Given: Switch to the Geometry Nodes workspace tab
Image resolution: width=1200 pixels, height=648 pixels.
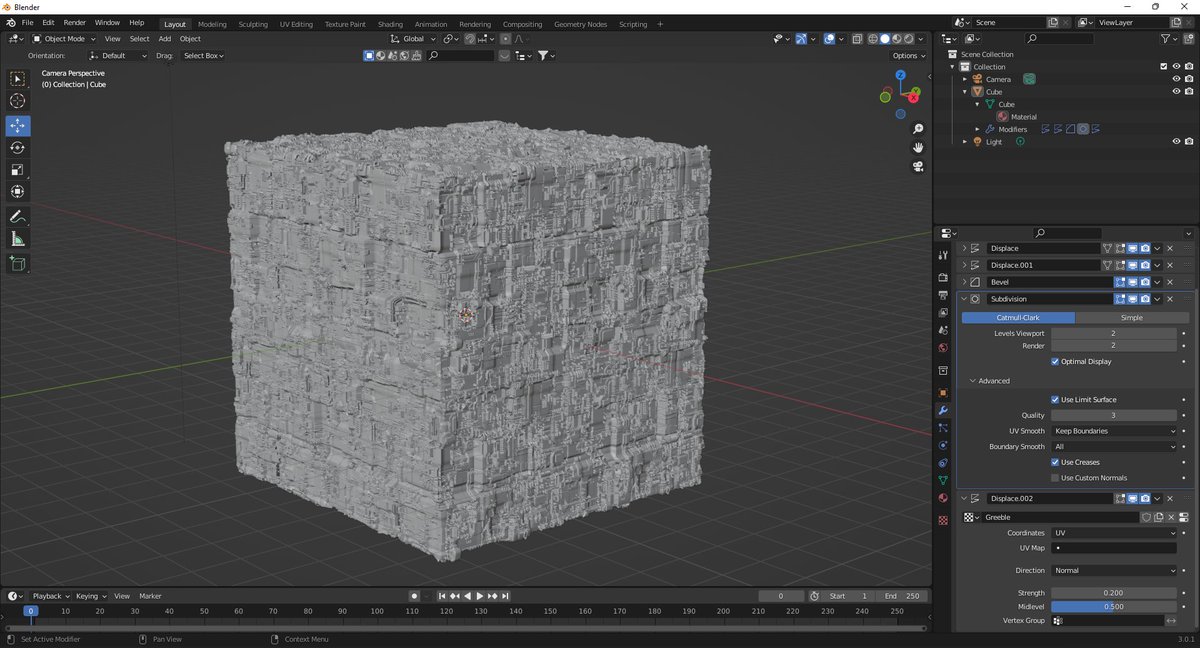Looking at the screenshot, I should (580, 24).
